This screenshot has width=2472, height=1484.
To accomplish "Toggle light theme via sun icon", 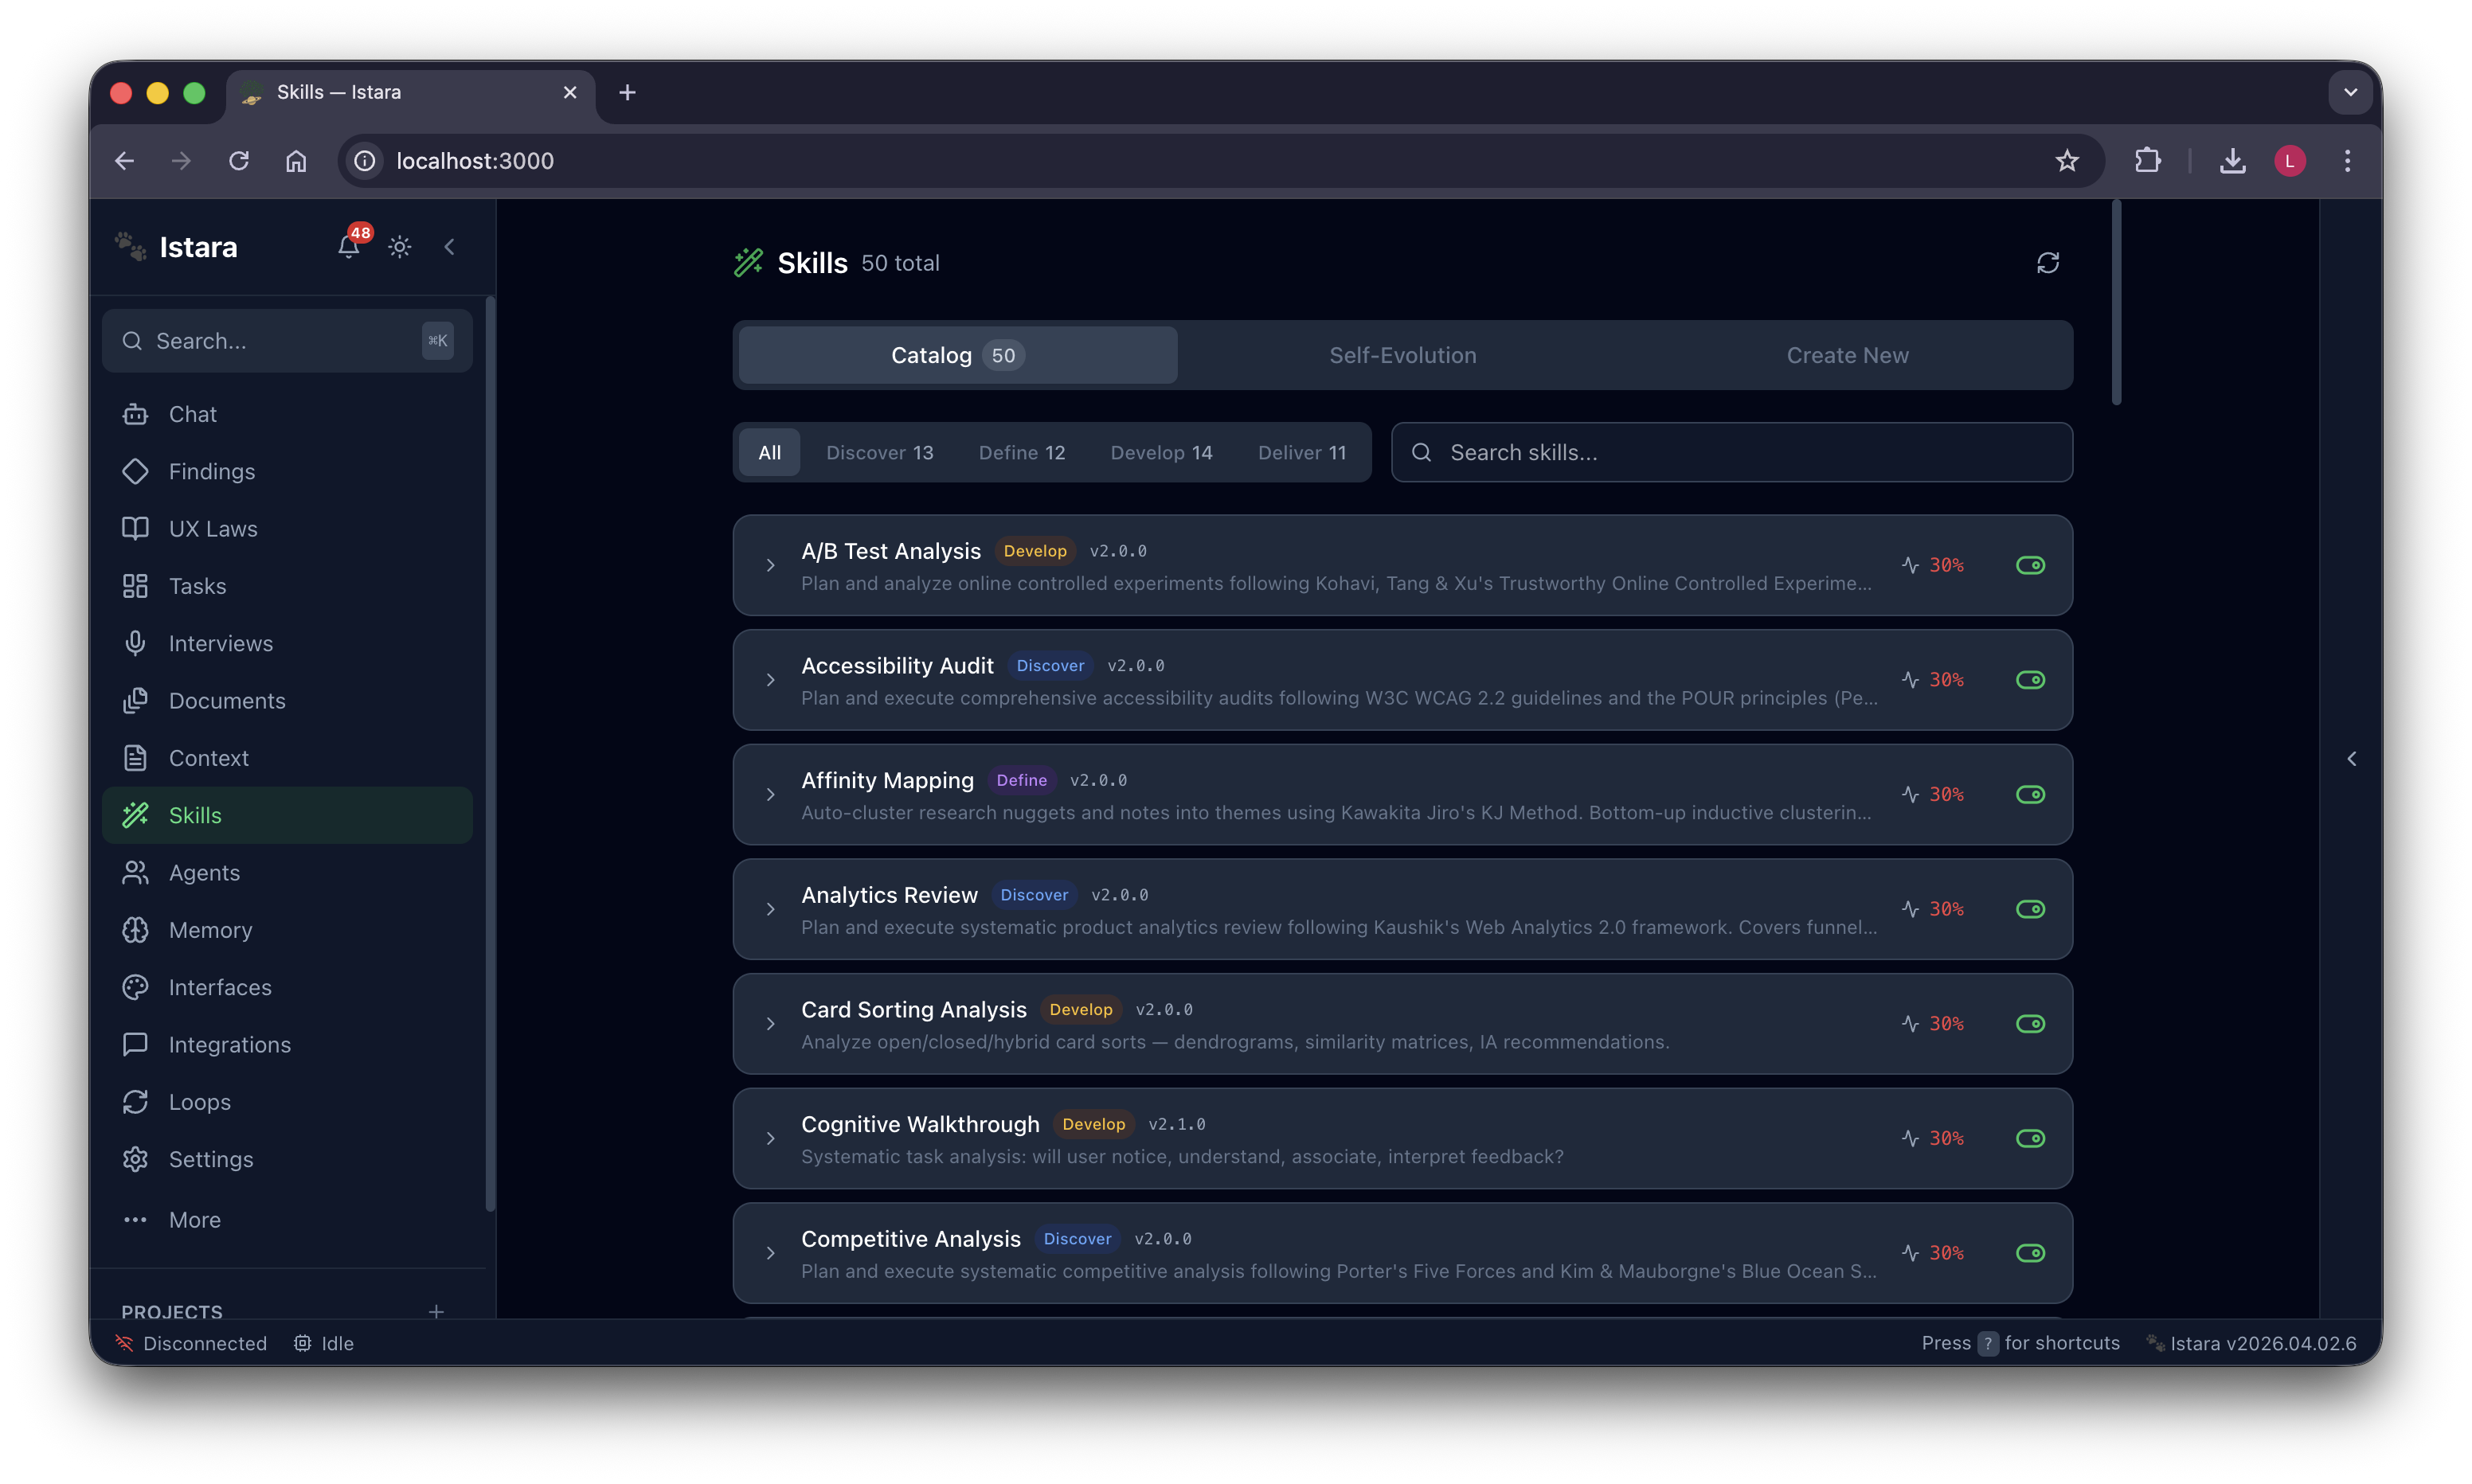I will (400, 247).
